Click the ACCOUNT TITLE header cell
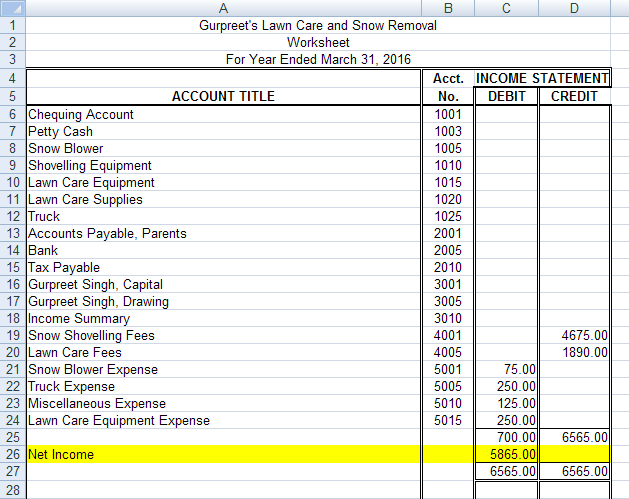Screen dimensions: 629x499 (223, 97)
